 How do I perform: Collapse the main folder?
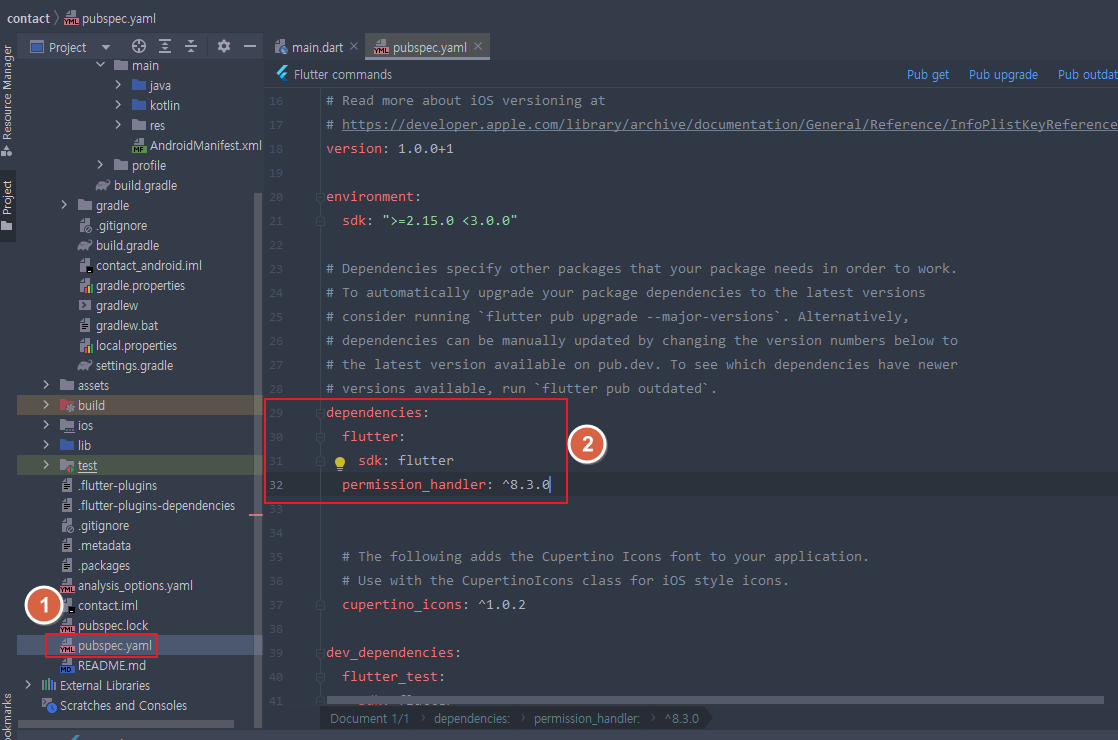click(x=101, y=65)
